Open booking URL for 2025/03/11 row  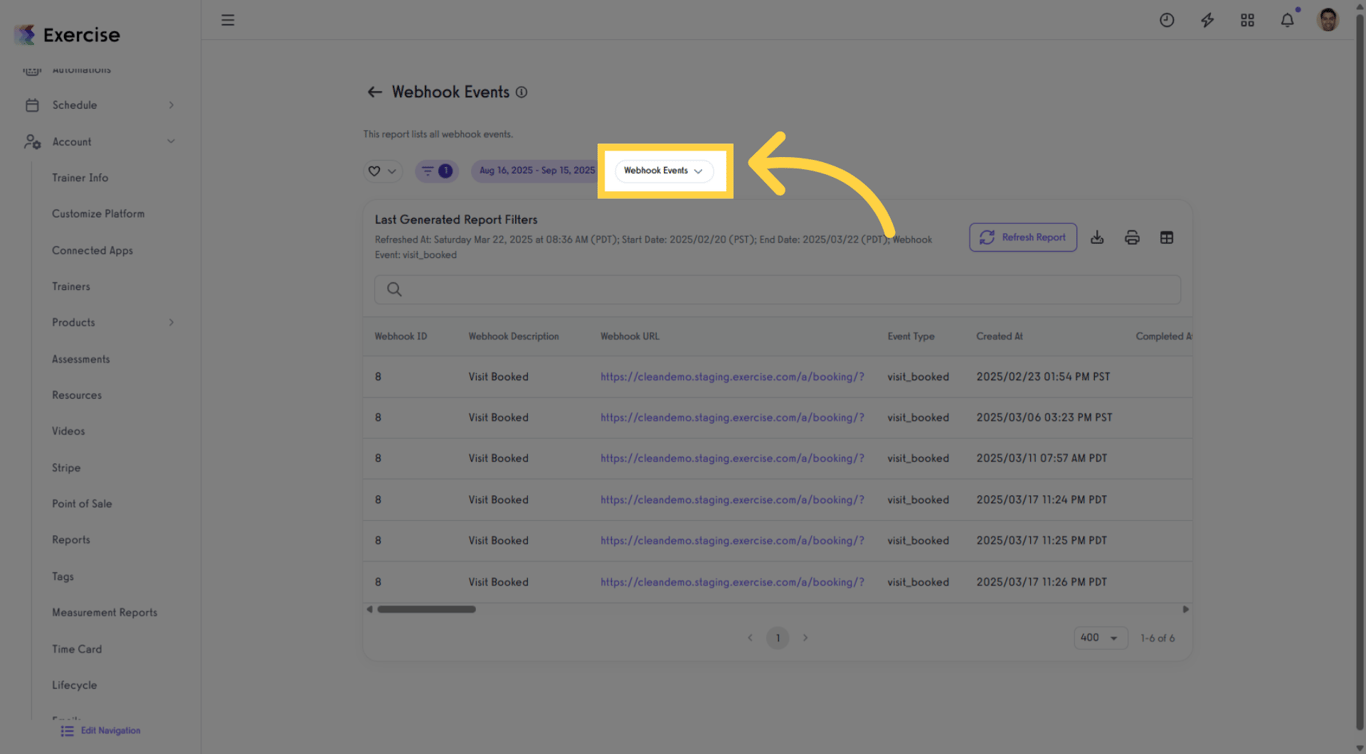pos(732,458)
